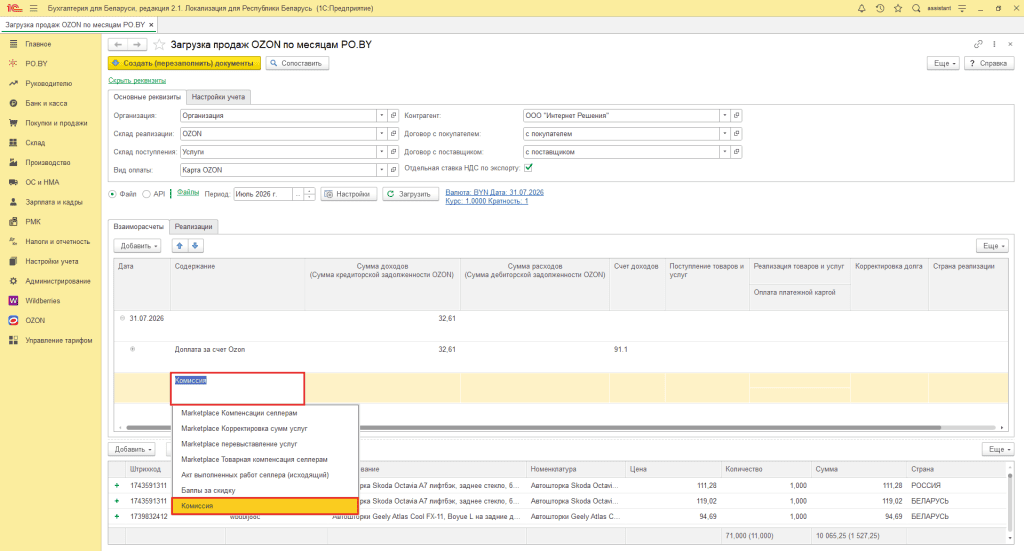Choose Баллы за скидку list entry
Viewport: 1024px width, 551px height.
click(x=265, y=490)
